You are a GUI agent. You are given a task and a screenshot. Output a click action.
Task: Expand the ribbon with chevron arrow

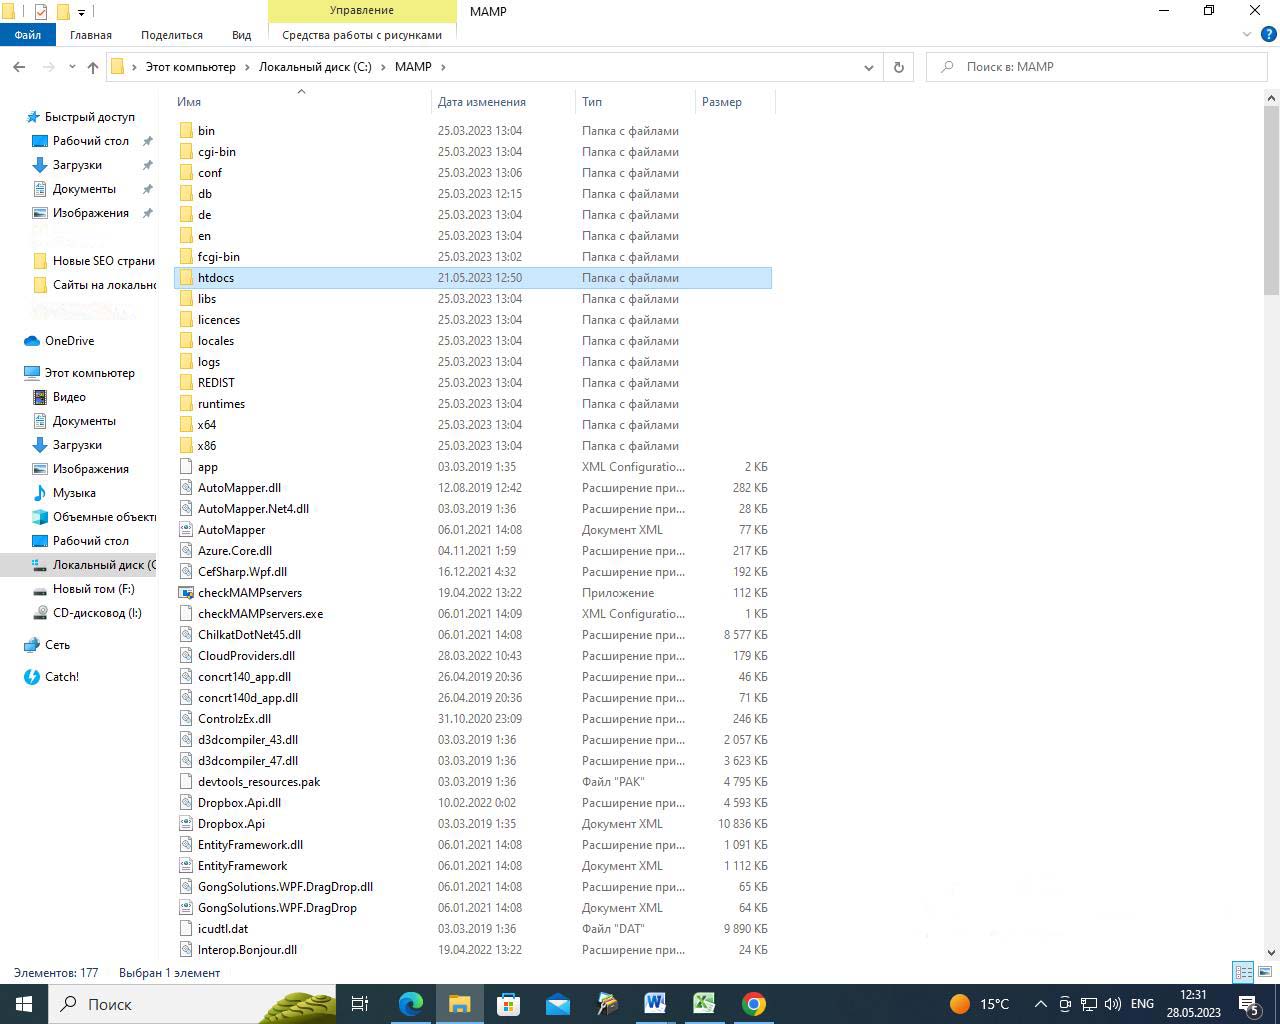1246,35
